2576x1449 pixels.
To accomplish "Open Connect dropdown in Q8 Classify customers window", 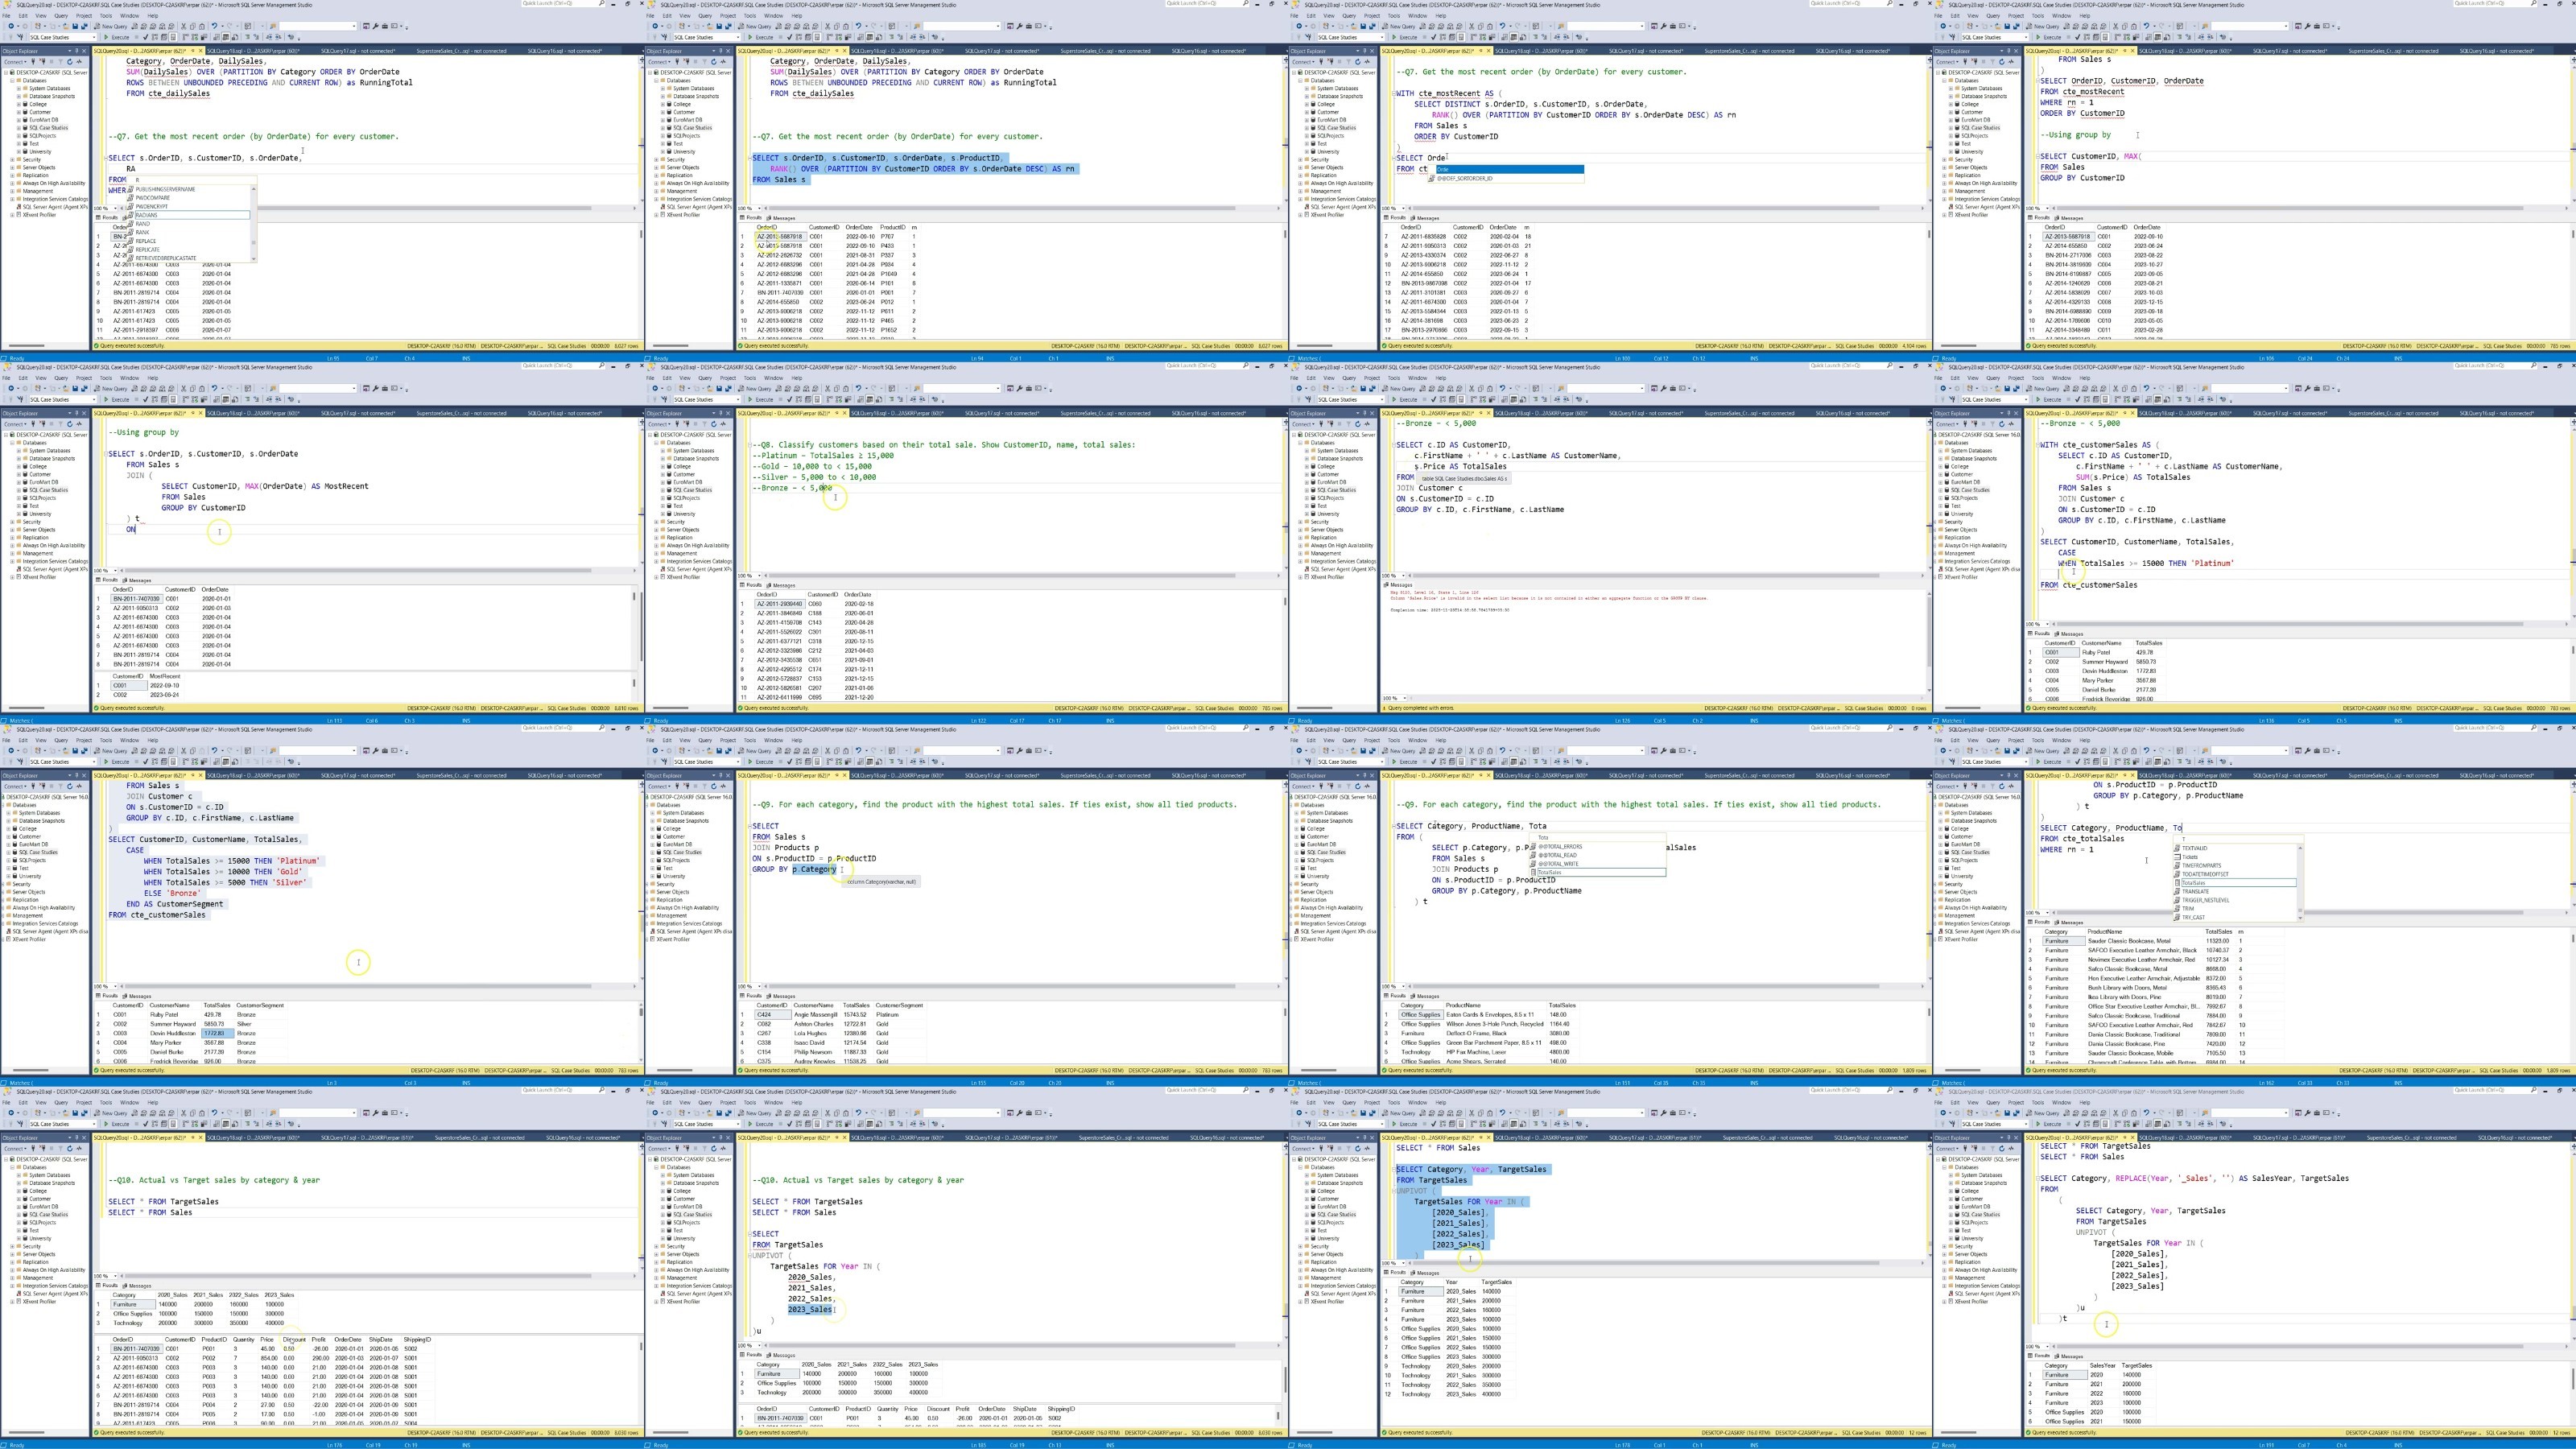I will 660,424.
